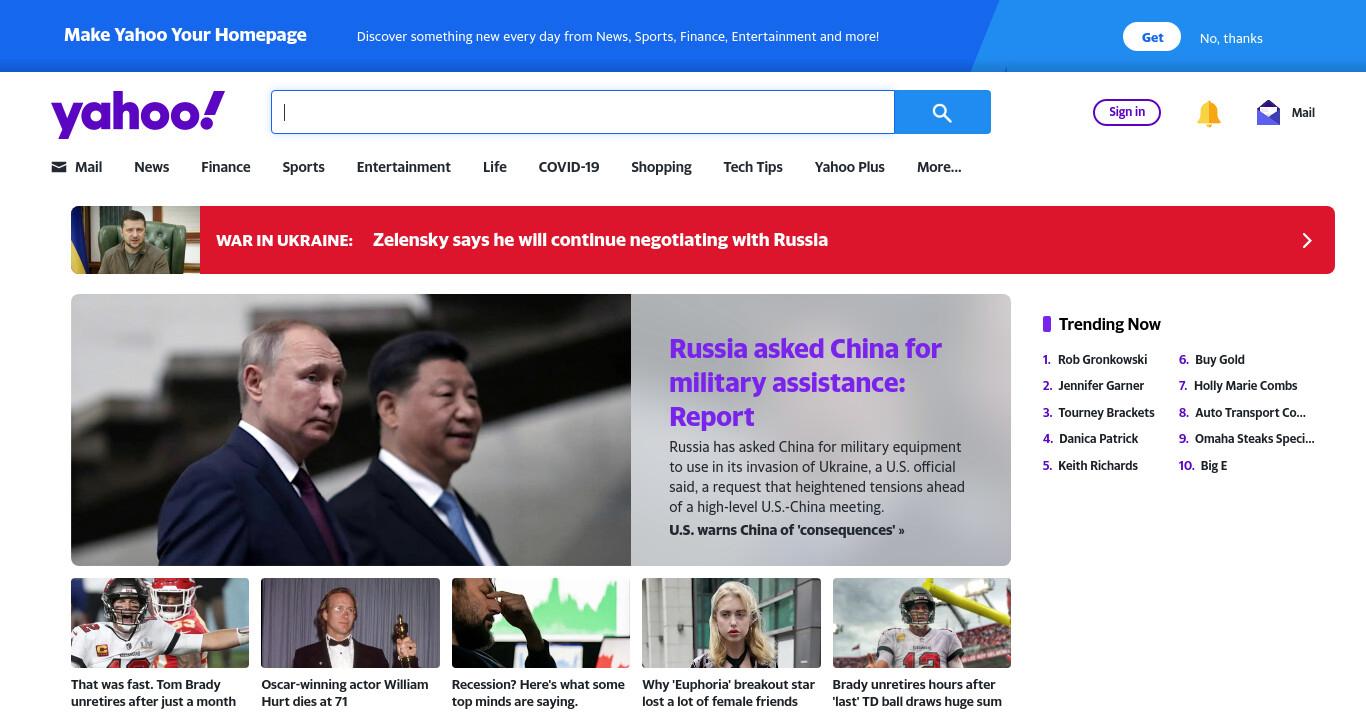Focus the Yahoo search input field
Viewport: 1366px width, 728px height.
pyautogui.click(x=583, y=112)
